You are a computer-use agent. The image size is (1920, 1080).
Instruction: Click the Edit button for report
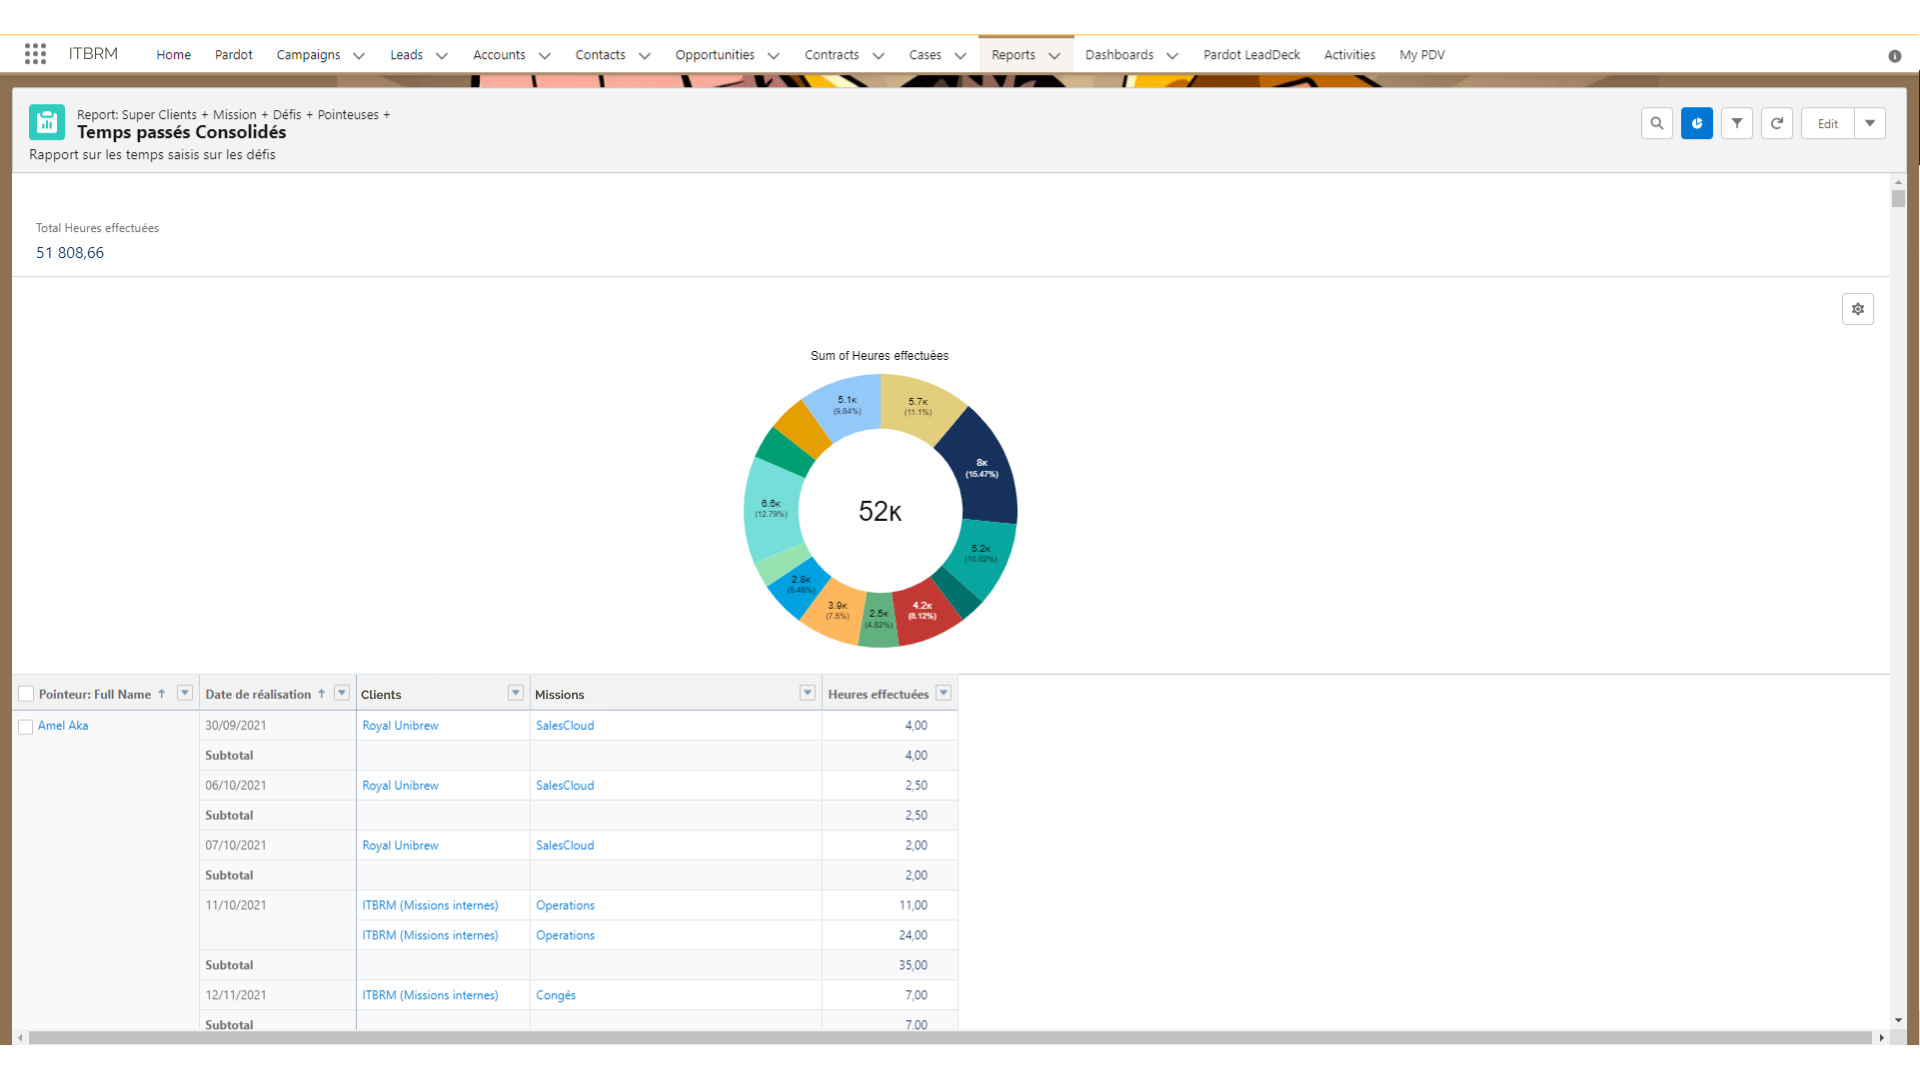coord(1828,123)
